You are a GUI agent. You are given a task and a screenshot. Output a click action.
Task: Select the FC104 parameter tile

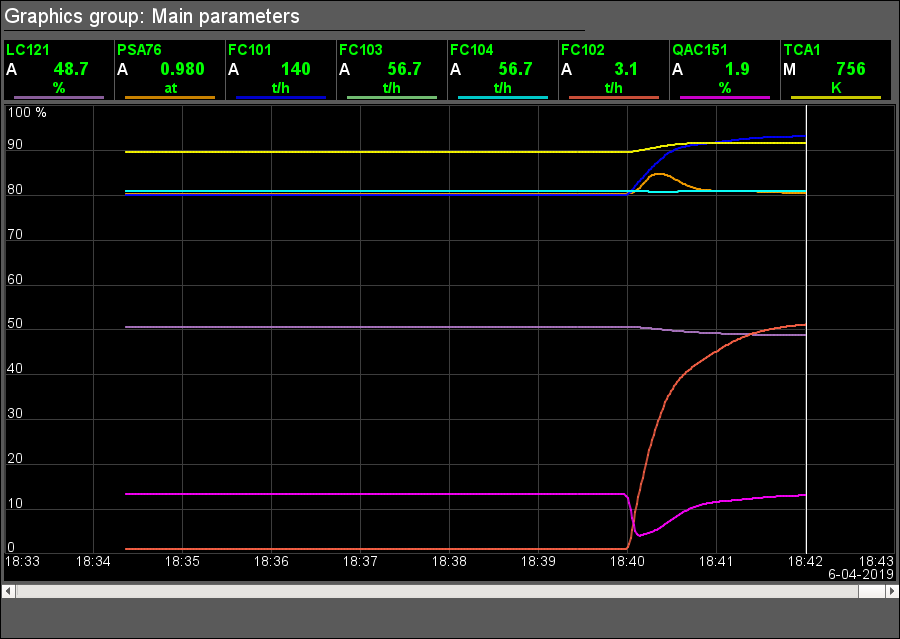pyautogui.click(x=503, y=70)
